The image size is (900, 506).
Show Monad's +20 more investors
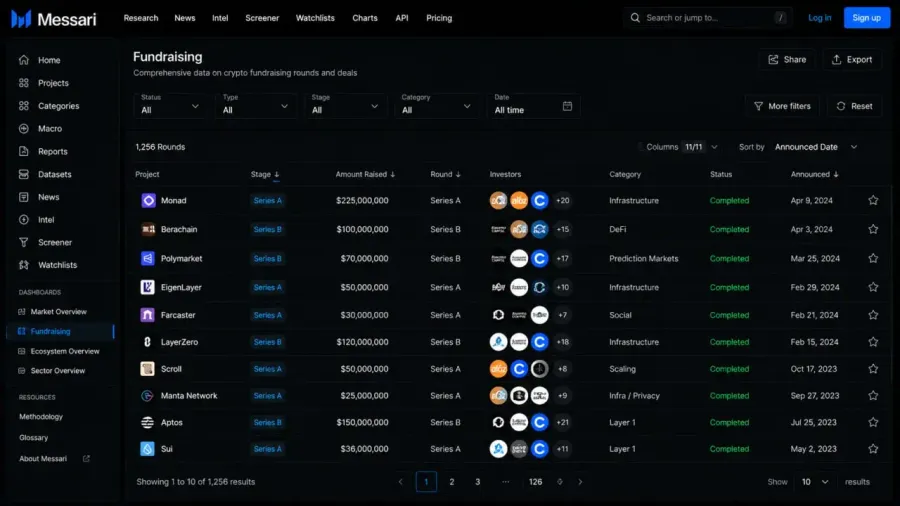pos(562,200)
